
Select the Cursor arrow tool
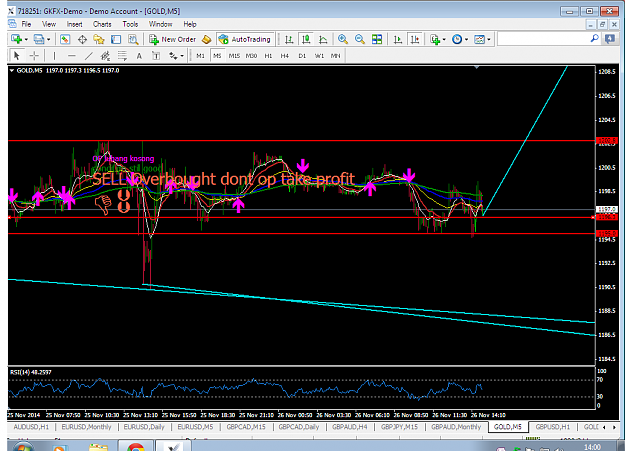point(16,56)
